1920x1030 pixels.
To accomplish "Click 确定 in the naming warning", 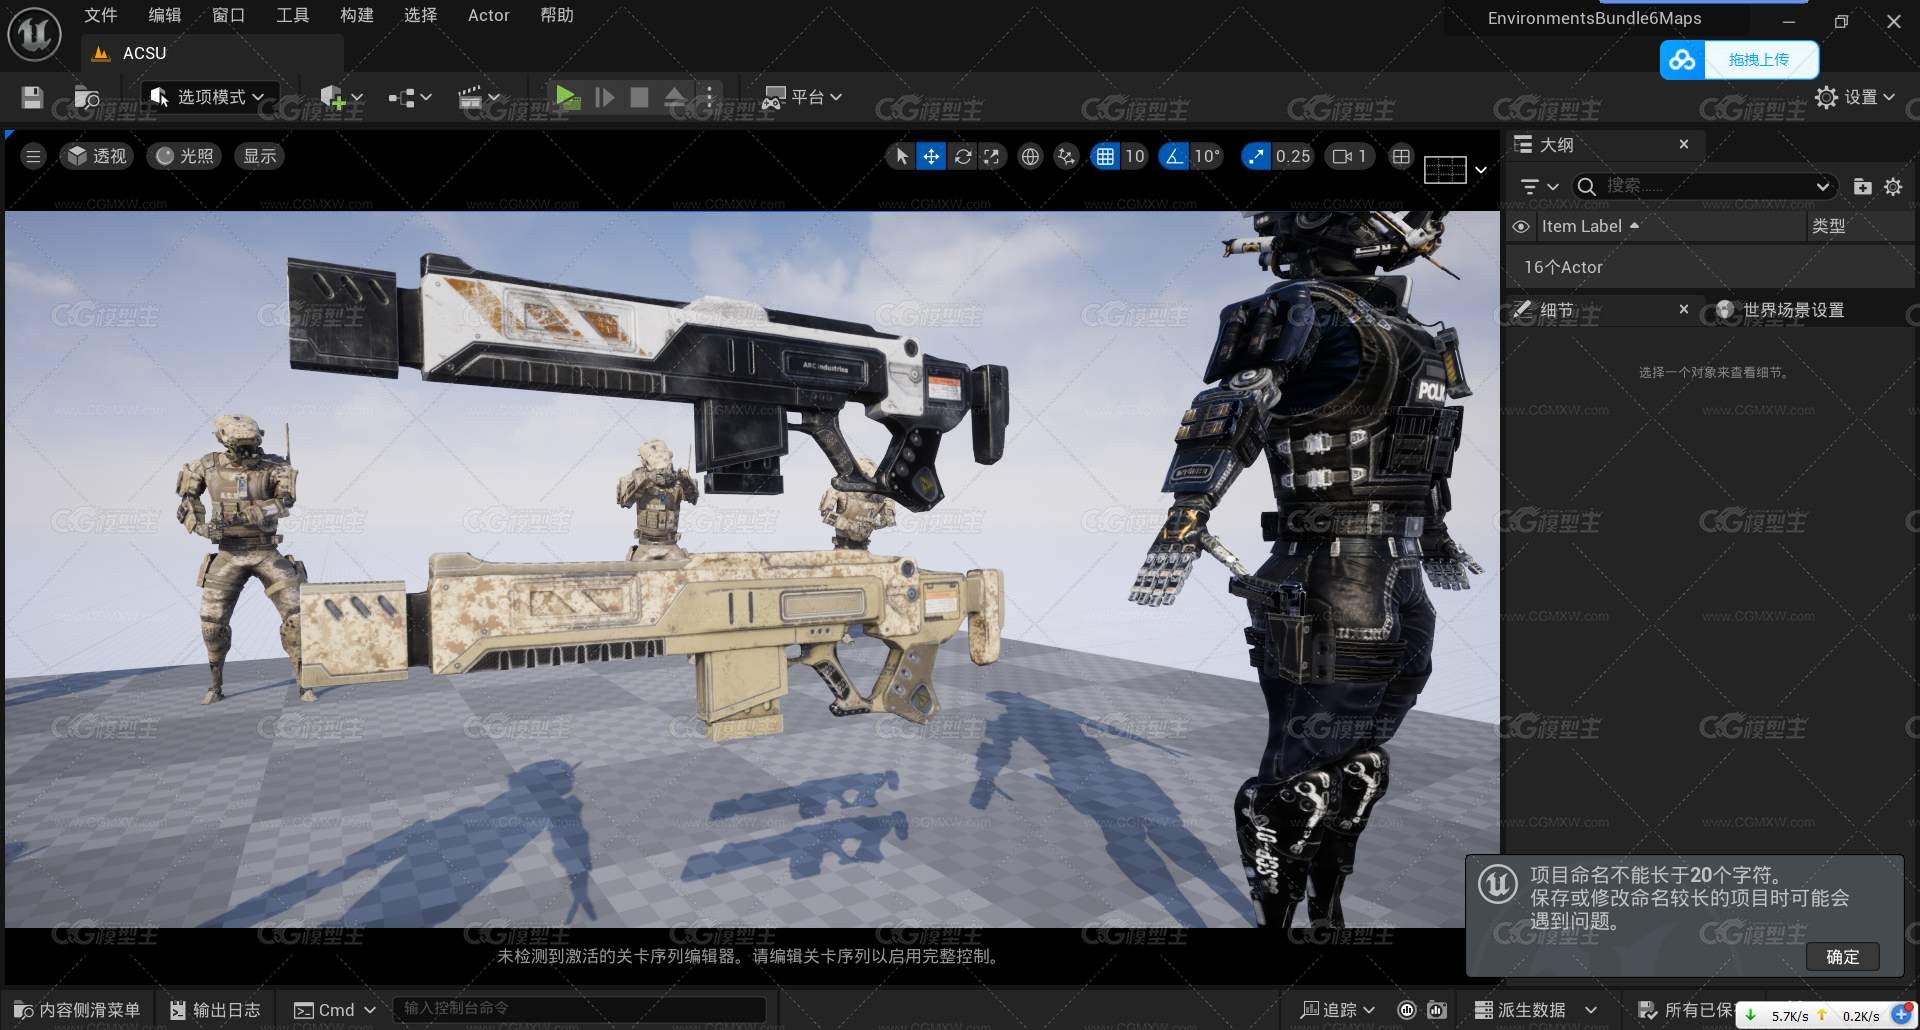I will tap(1843, 957).
